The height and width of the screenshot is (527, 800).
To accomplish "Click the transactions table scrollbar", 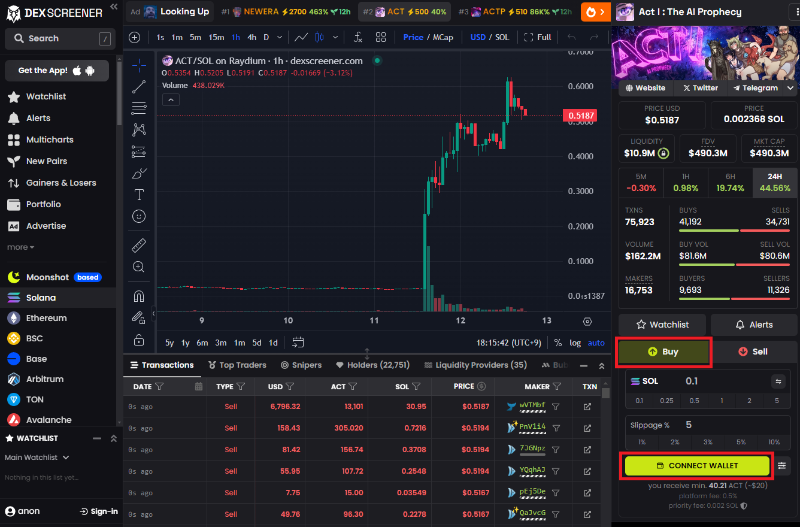I will 606,393.
